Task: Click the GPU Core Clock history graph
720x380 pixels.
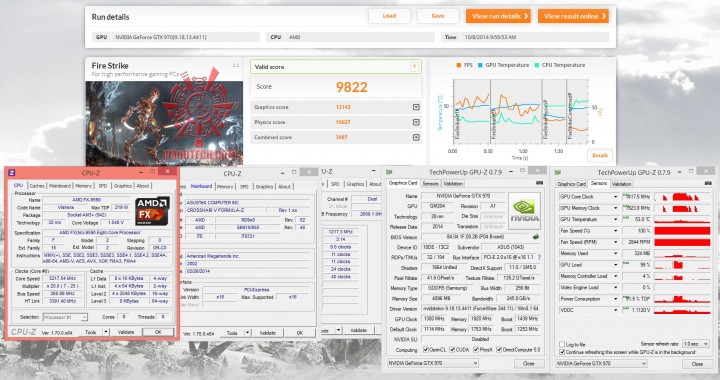Action: click(682, 196)
